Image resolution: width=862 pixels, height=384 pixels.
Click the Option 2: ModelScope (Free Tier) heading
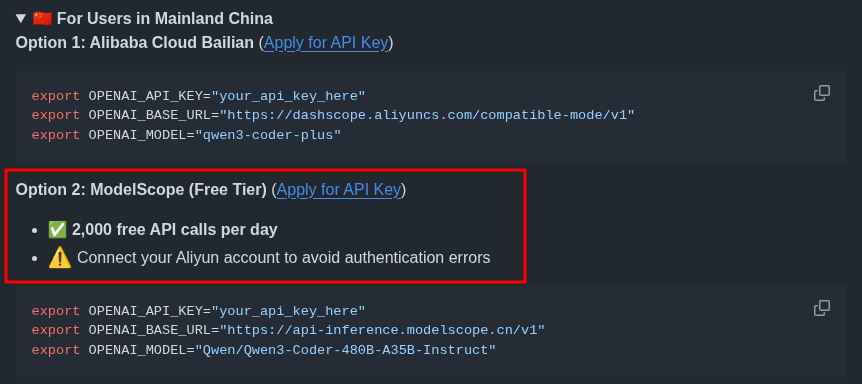(141, 190)
